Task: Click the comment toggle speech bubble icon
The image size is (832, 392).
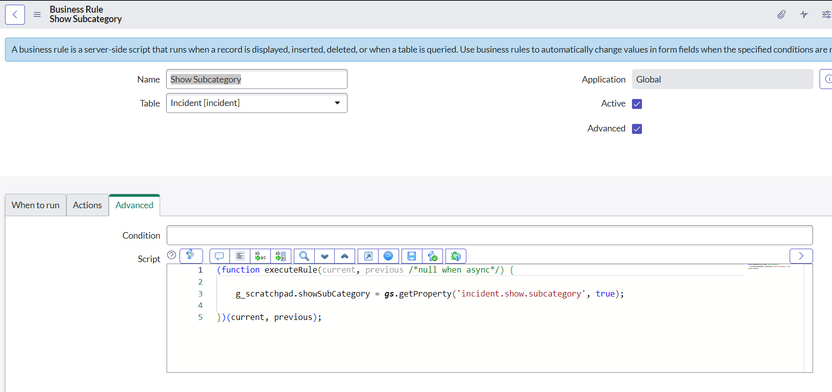Action: point(219,256)
